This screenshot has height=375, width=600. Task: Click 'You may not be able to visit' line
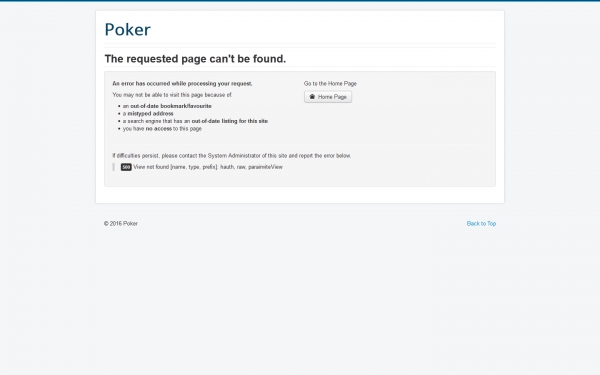tap(172, 95)
